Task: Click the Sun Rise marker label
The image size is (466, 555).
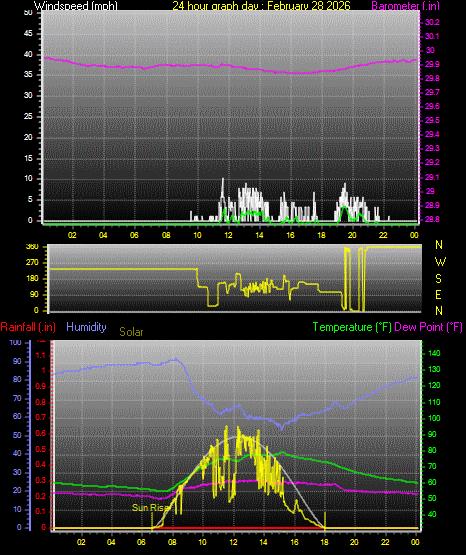Action: click(x=151, y=508)
